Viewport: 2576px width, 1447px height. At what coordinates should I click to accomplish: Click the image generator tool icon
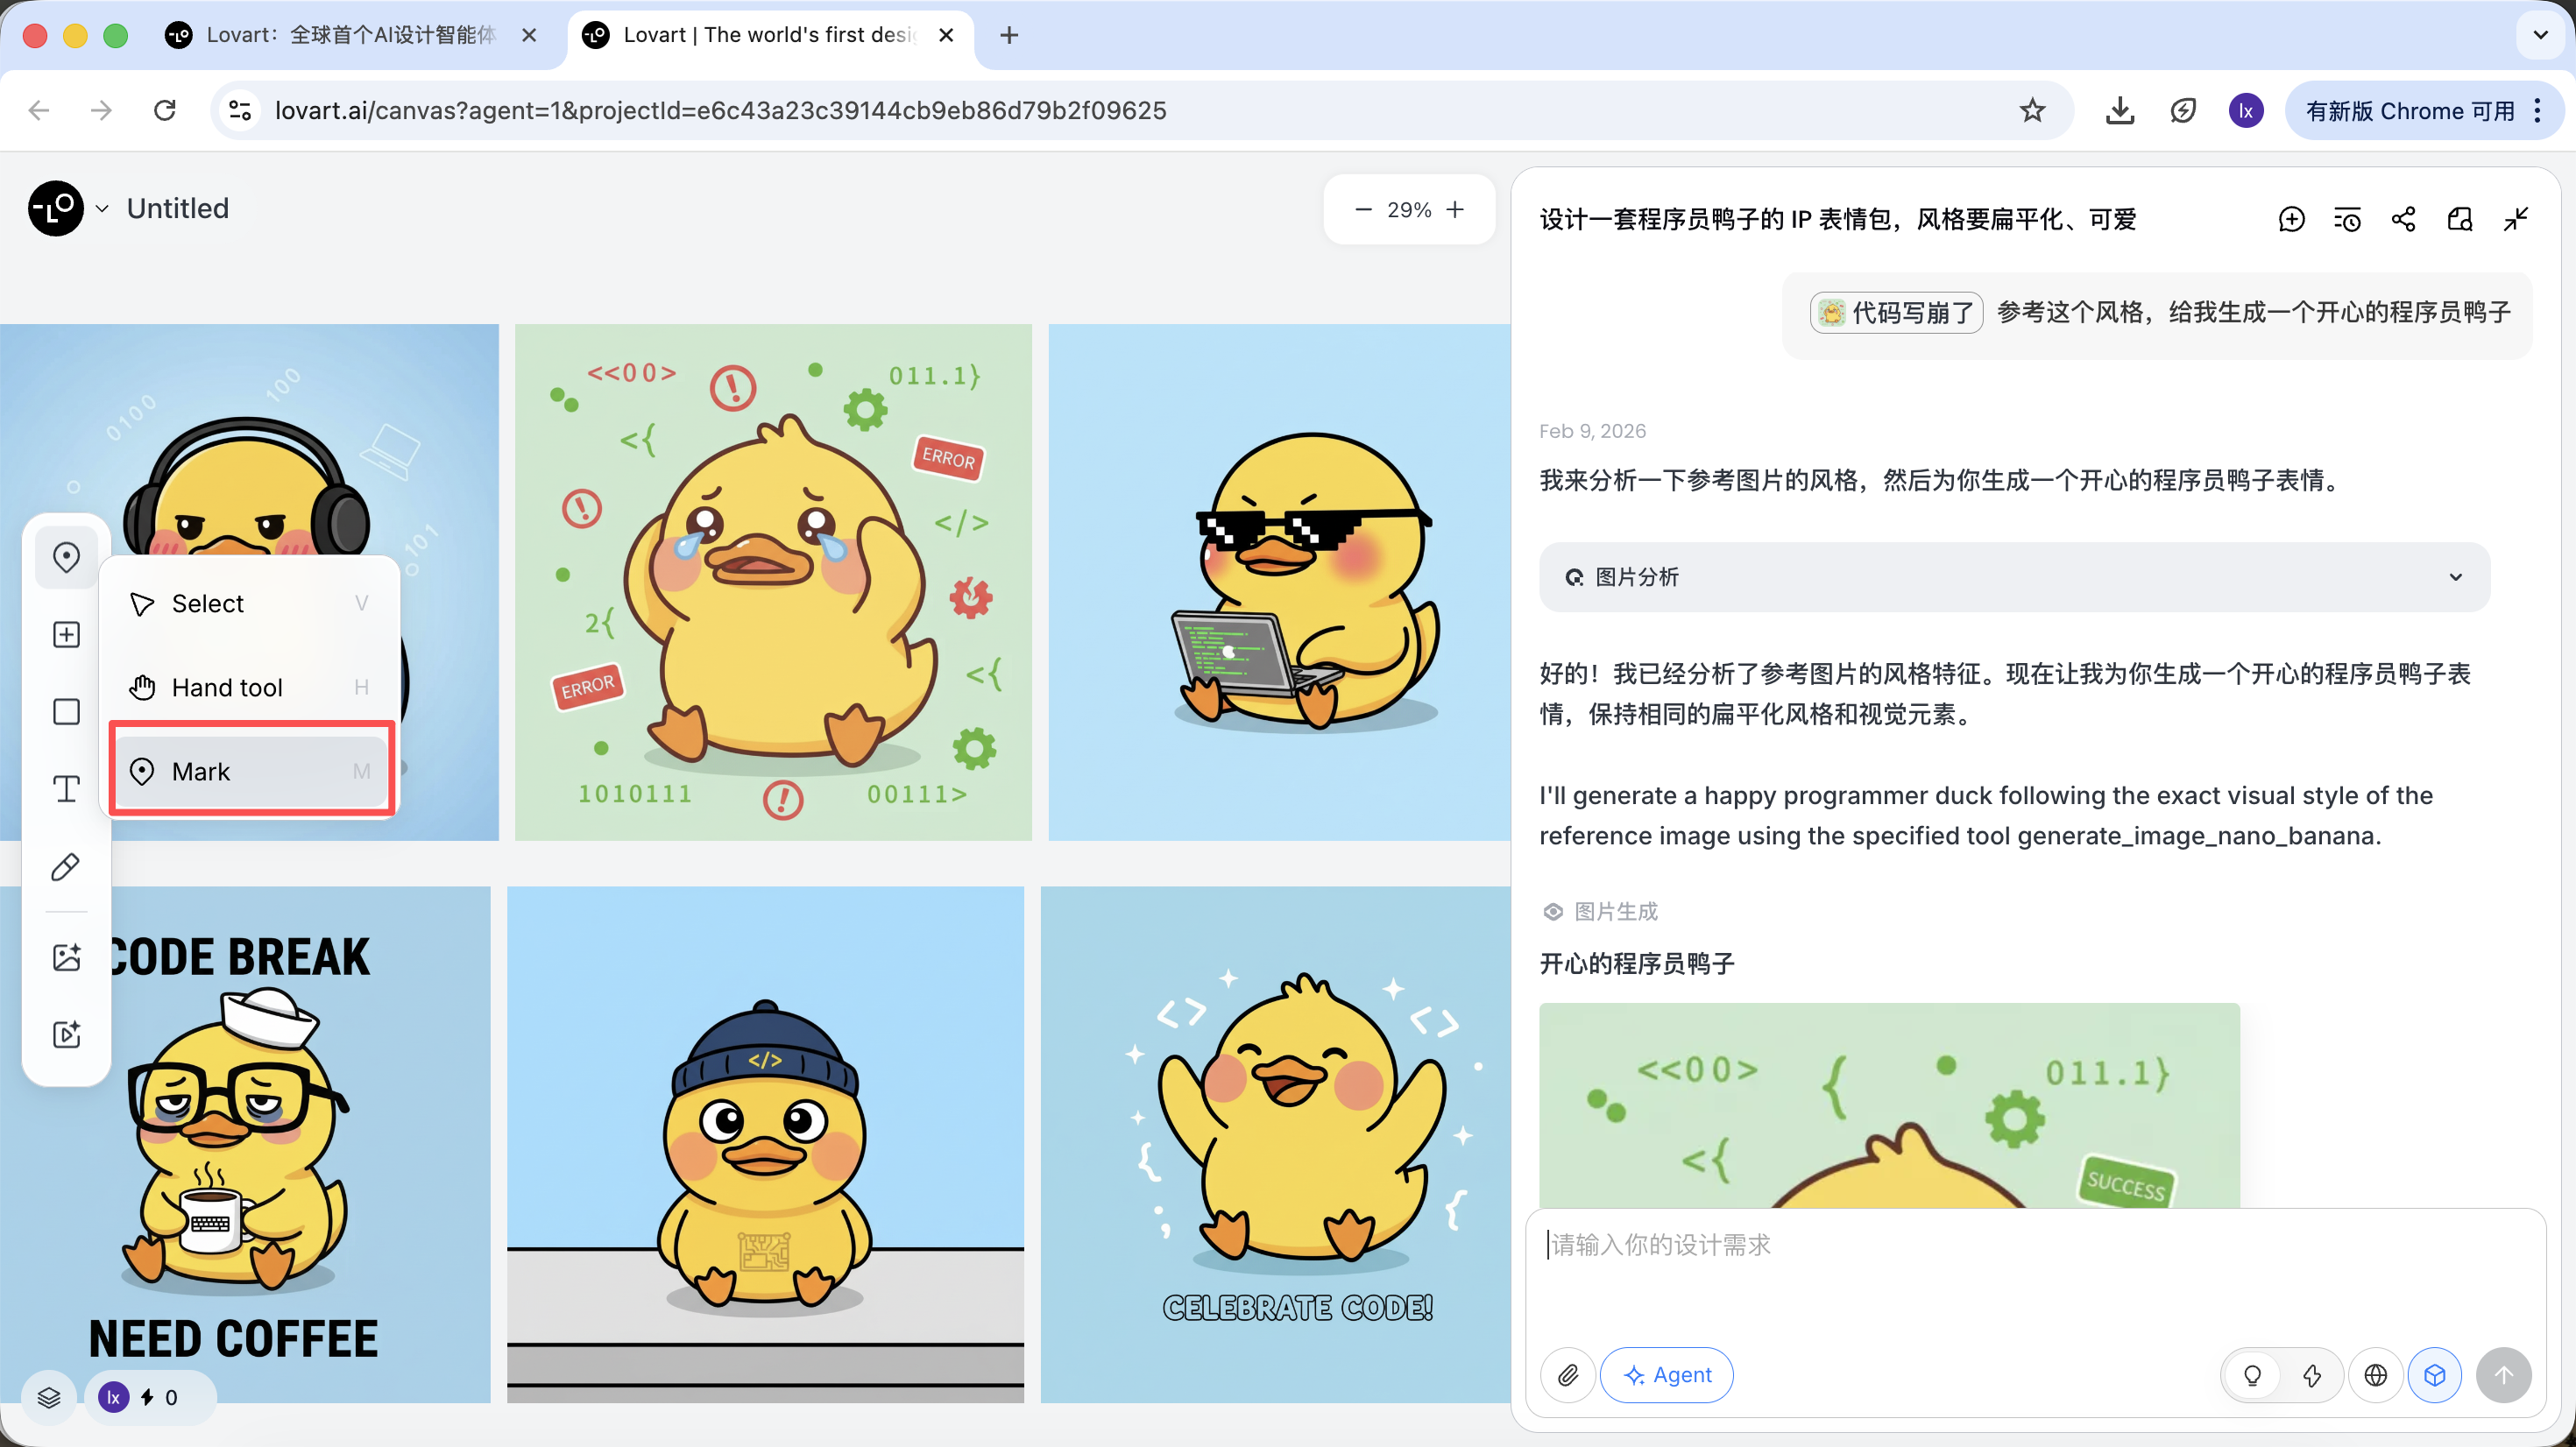[66, 957]
